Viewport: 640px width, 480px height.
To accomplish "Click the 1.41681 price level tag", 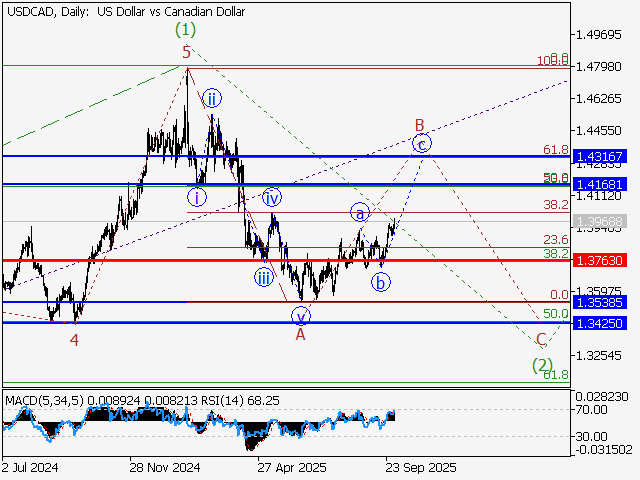I will 600,185.
